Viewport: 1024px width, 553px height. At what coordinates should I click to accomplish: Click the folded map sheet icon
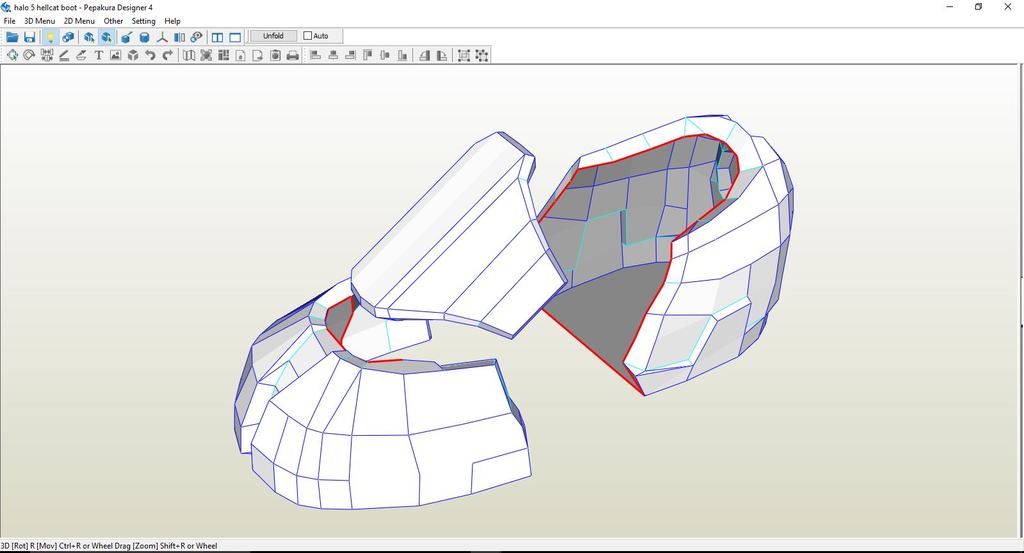pyautogui.click(x=189, y=55)
